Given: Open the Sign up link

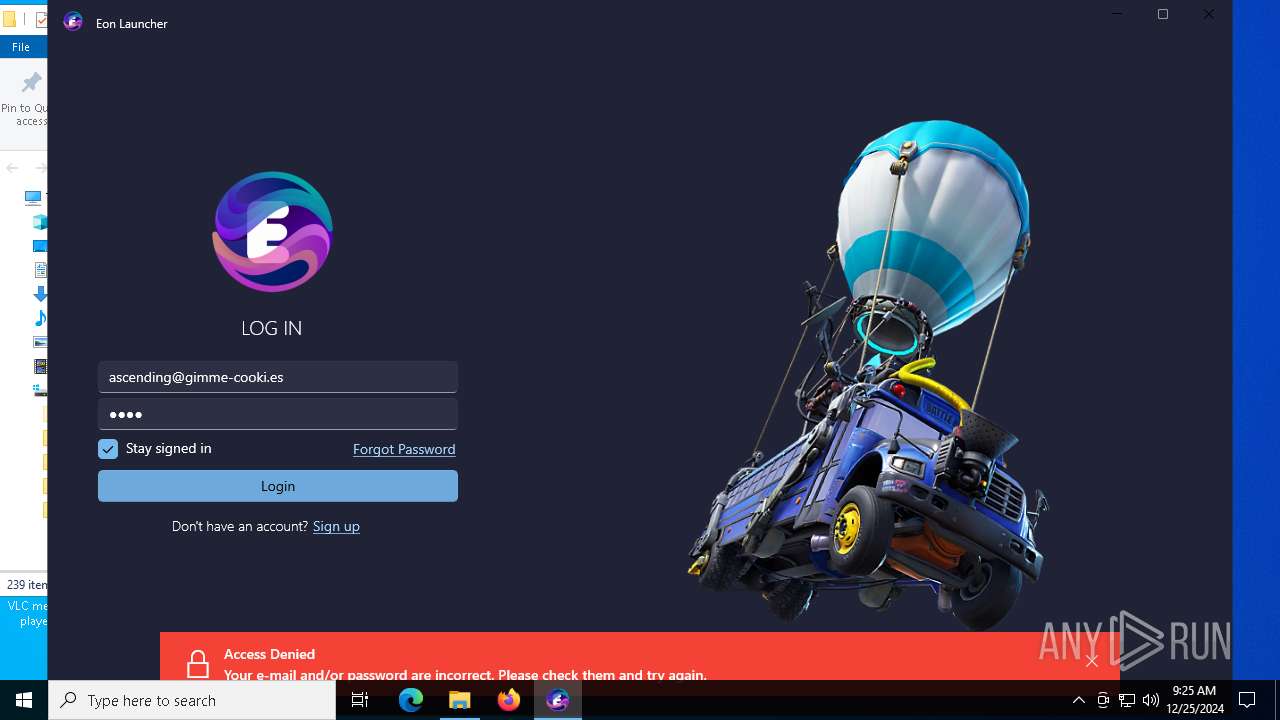Looking at the screenshot, I should 336,526.
